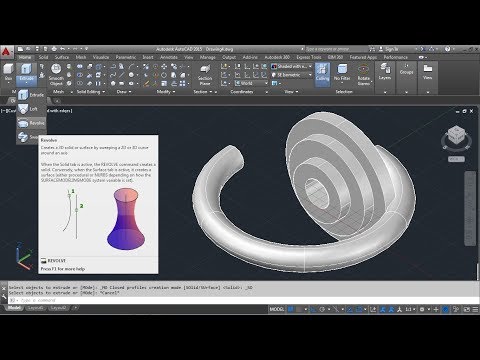
Task: Open the WCS dropdown below ViewCube
Action: pyautogui.click(x=456, y=159)
